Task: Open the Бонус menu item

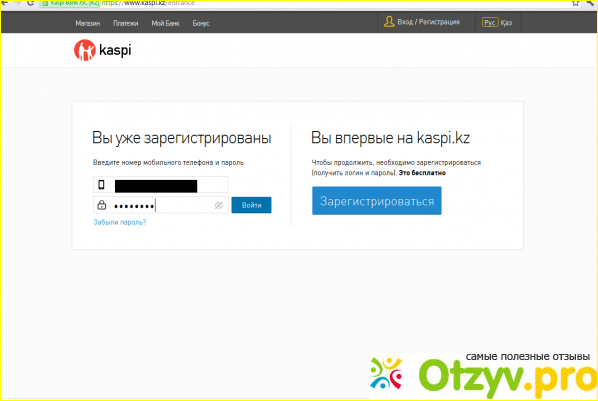Action: 201,23
